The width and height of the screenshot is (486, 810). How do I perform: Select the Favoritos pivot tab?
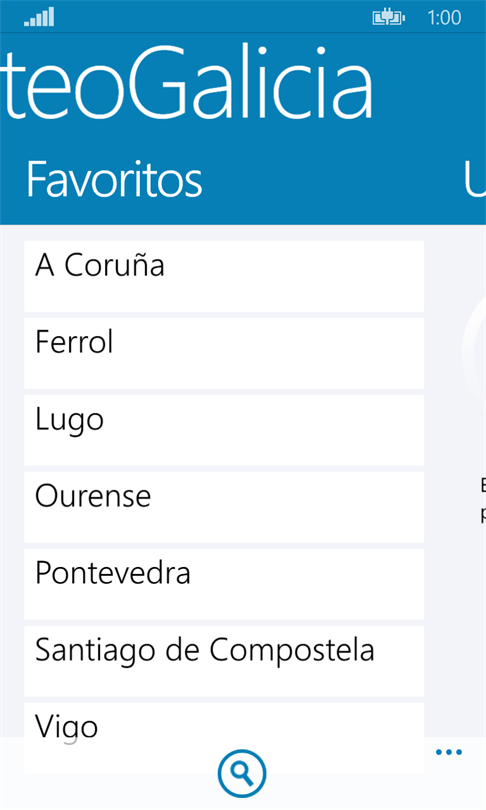114,179
